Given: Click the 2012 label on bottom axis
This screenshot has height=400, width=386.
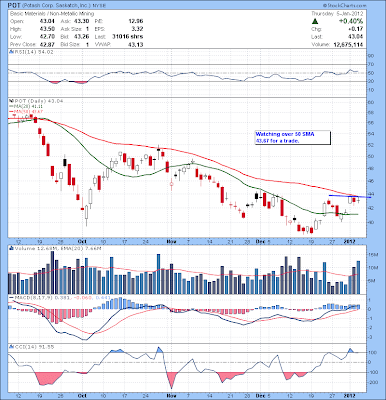Looking at the screenshot, I should [349, 395].
